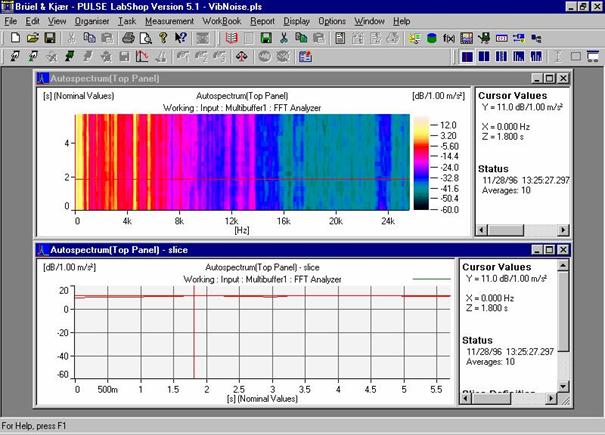Click the Copy icon in the toolbar
The width and height of the screenshot is (605, 435).
coord(89,38)
